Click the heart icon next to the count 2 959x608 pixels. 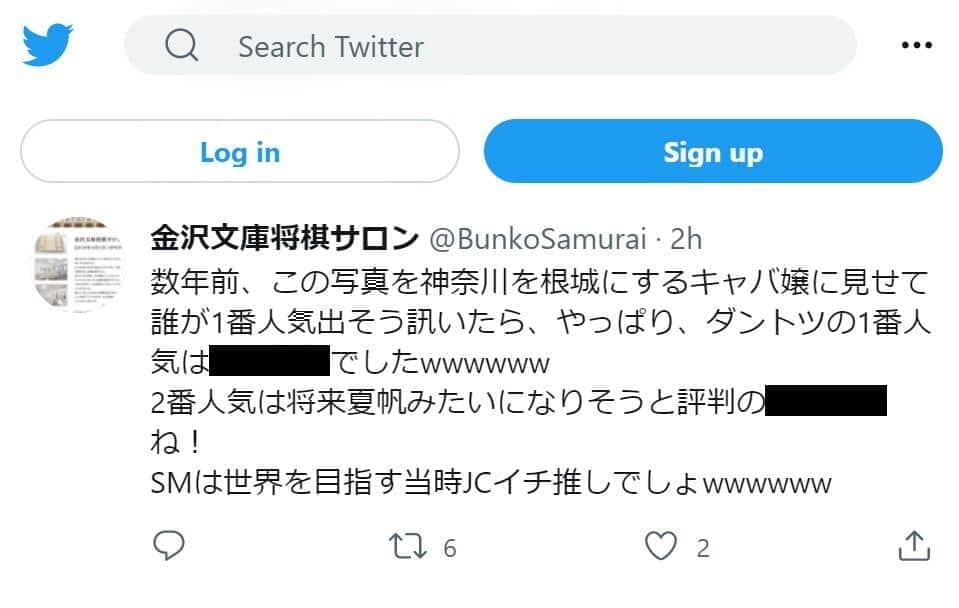[x=662, y=547]
